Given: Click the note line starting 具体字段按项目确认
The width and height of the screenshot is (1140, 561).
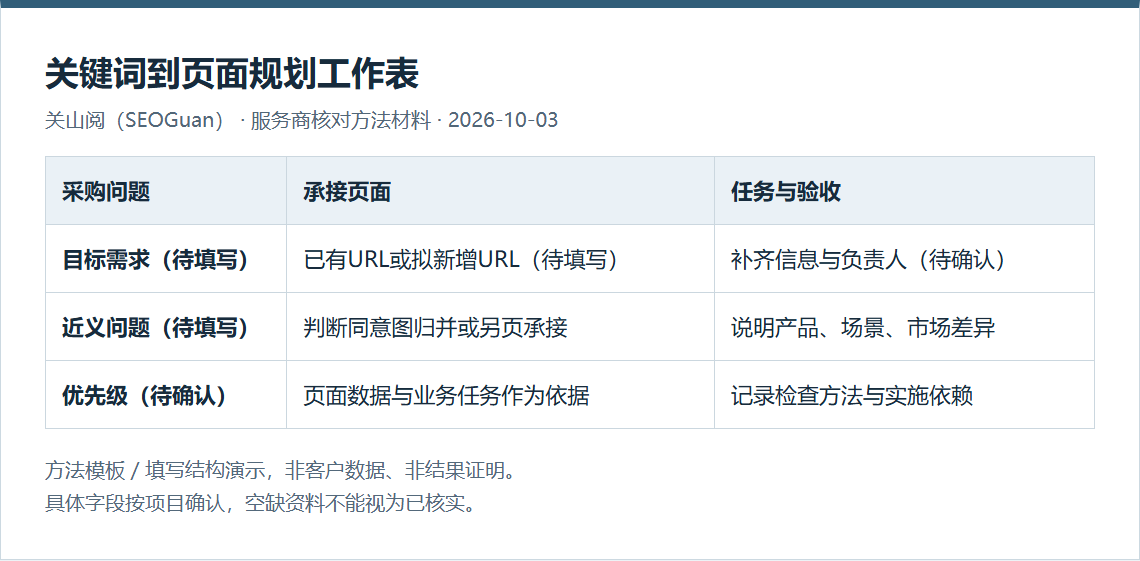Looking at the screenshot, I should 262,503.
